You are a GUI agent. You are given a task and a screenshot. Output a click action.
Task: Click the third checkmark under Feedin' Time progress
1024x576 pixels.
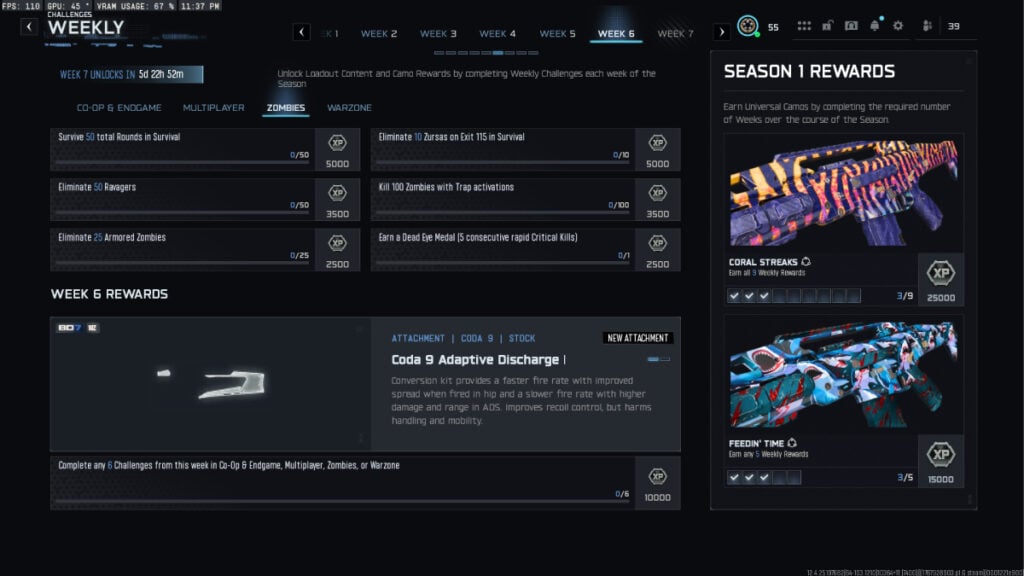(x=765, y=477)
